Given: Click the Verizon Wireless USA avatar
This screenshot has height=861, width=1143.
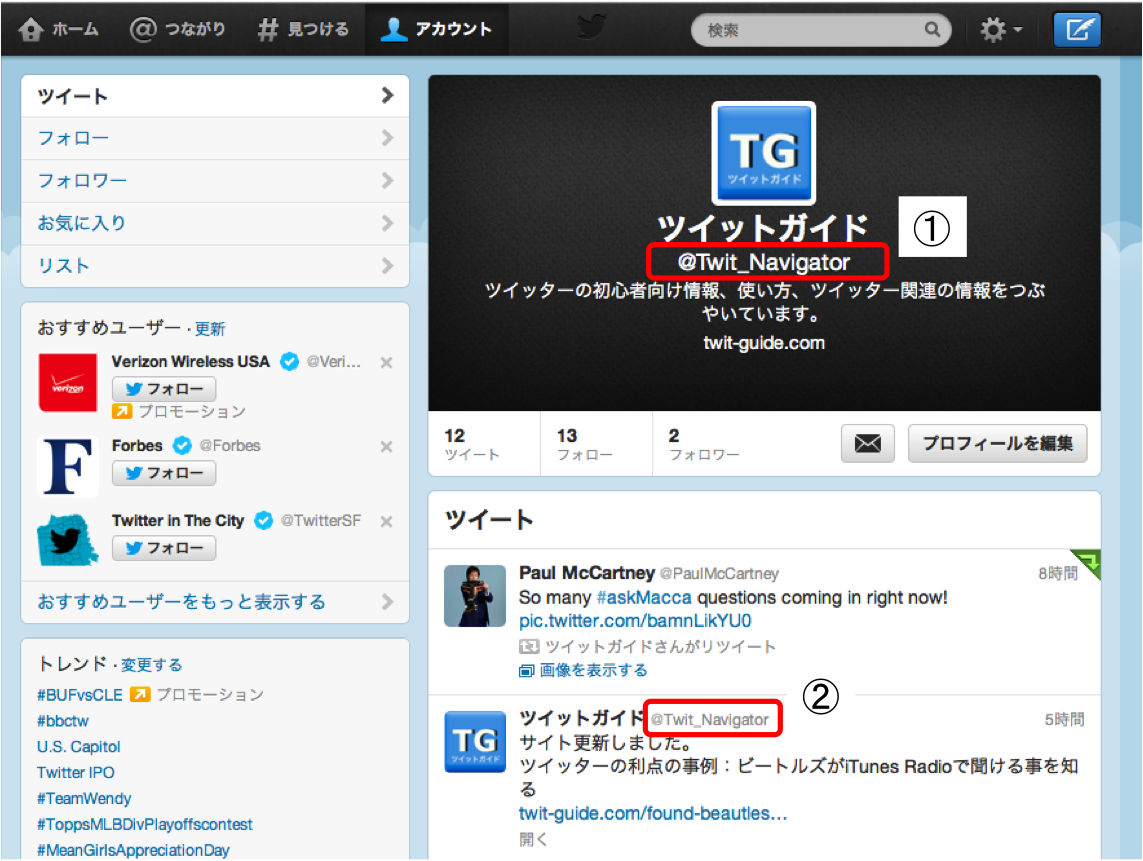Looking at the screenshot, I should [x=68, y=383].
